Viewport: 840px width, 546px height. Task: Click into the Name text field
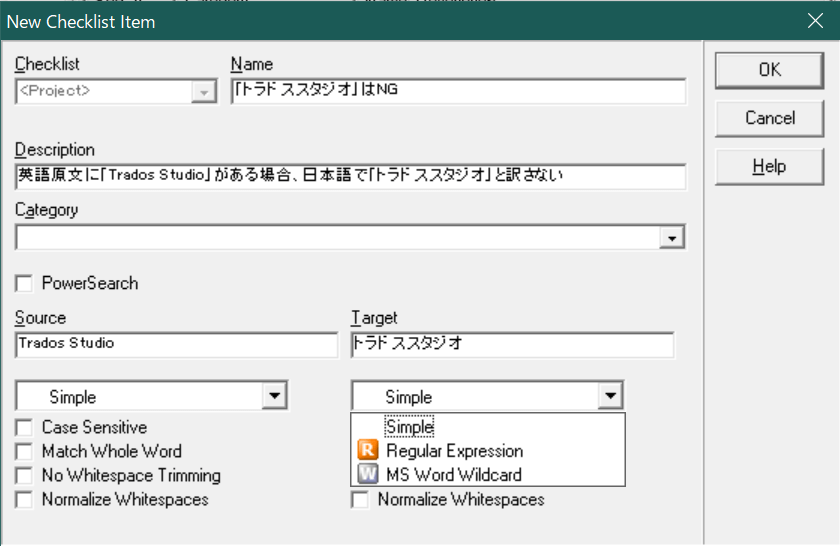(x=458, y=92)
